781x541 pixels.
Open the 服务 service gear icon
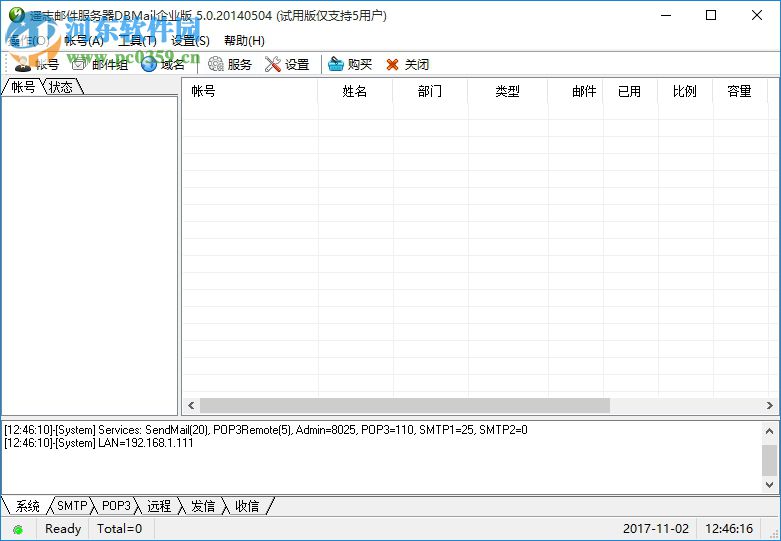point(216,64)
